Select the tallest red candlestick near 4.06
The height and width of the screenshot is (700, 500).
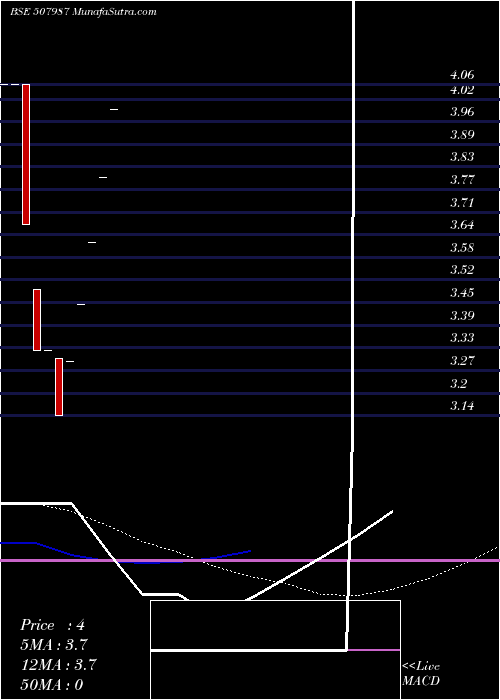(x=26, y=154)
